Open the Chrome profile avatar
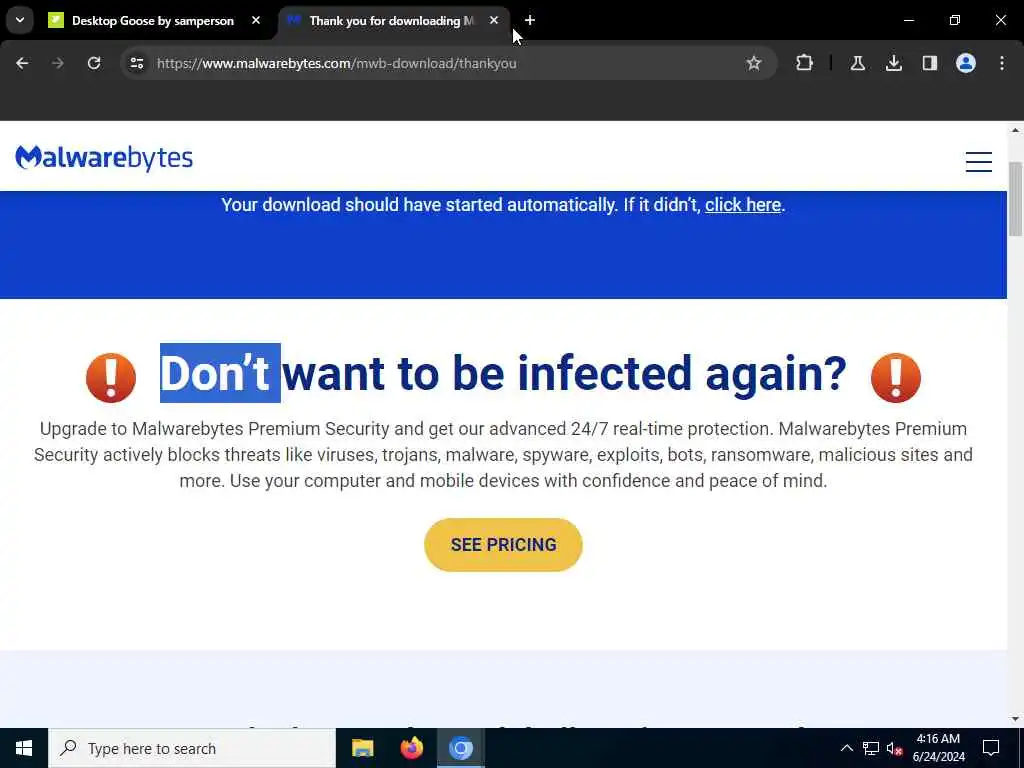1024x768 pixels. pos(965,63)
